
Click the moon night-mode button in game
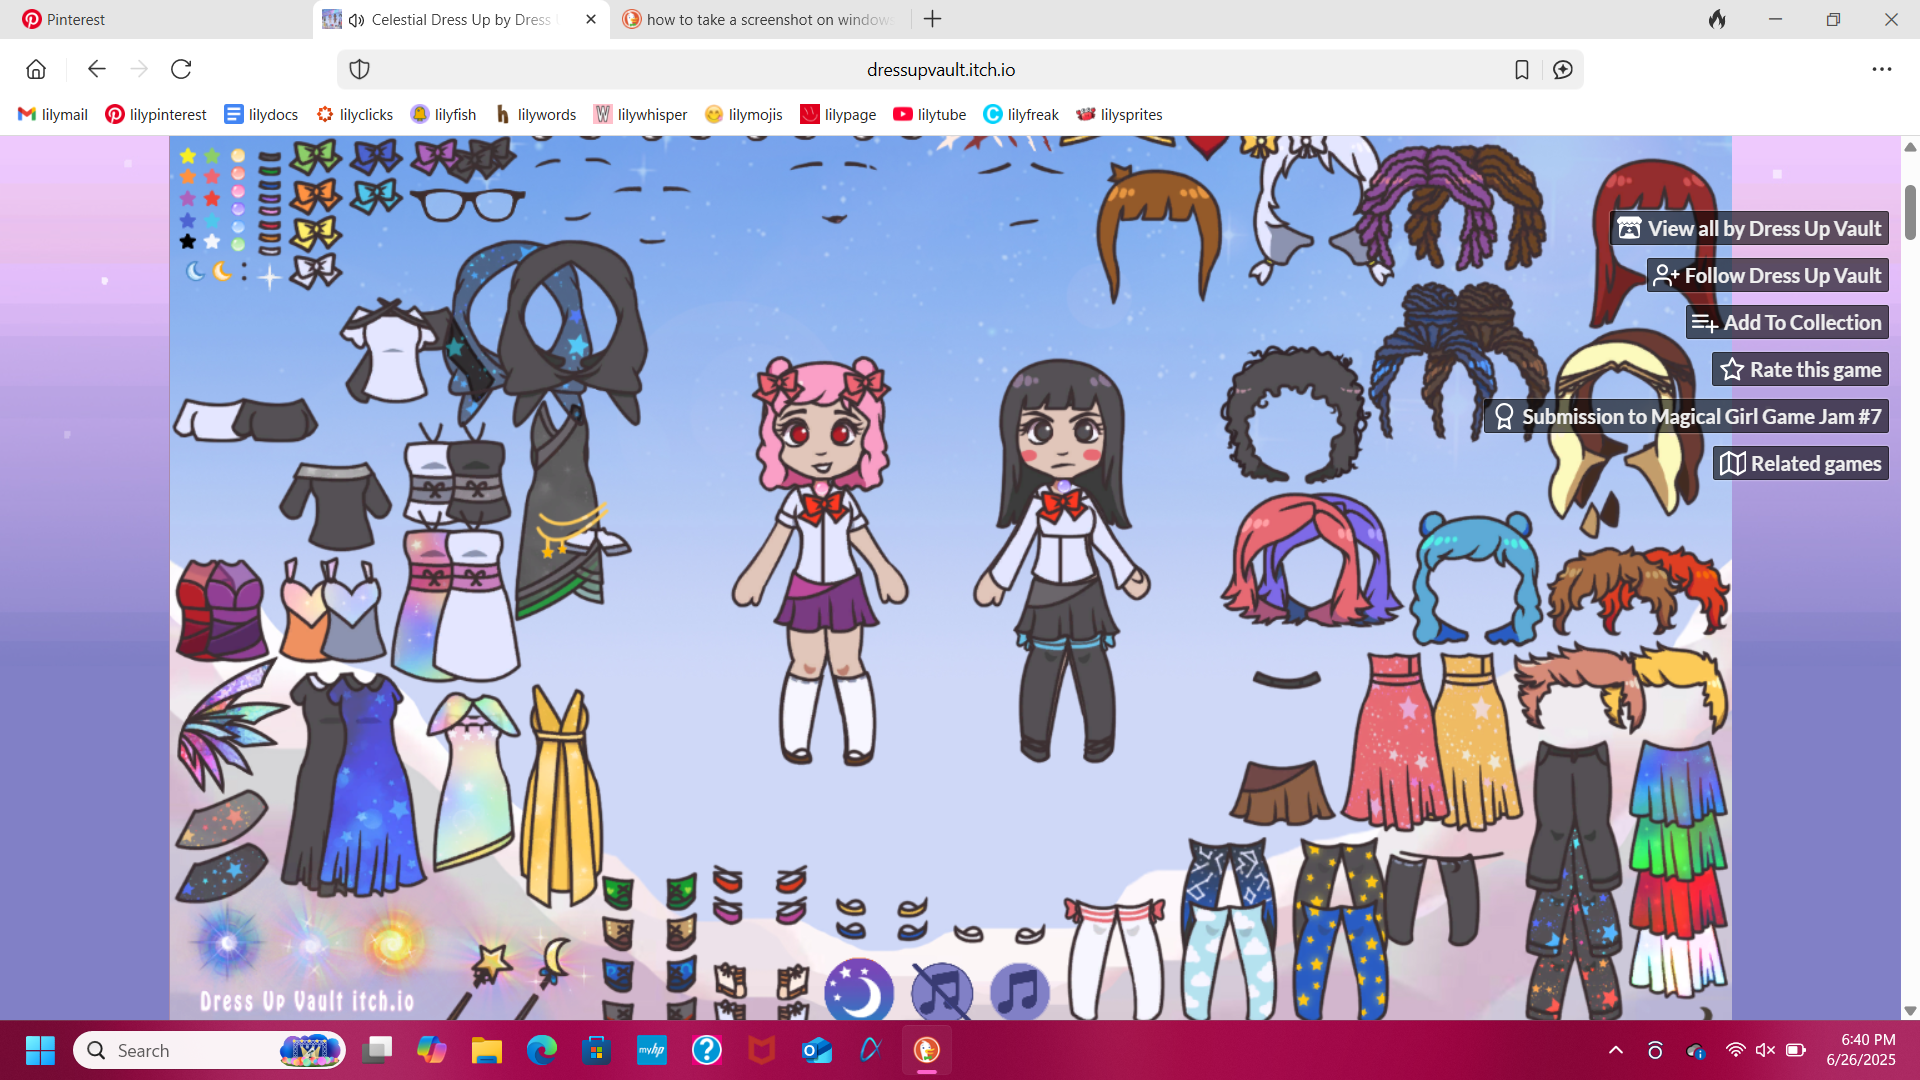[859, 991]
